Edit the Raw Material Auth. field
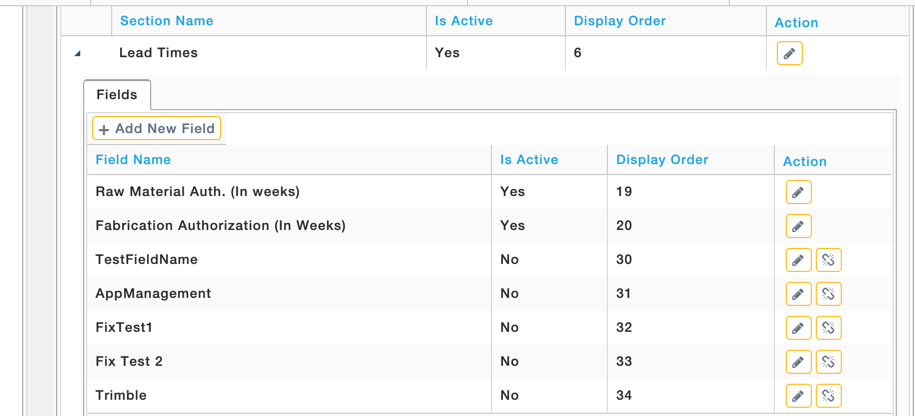Screen dimensions: 915x416 [798, 192]
